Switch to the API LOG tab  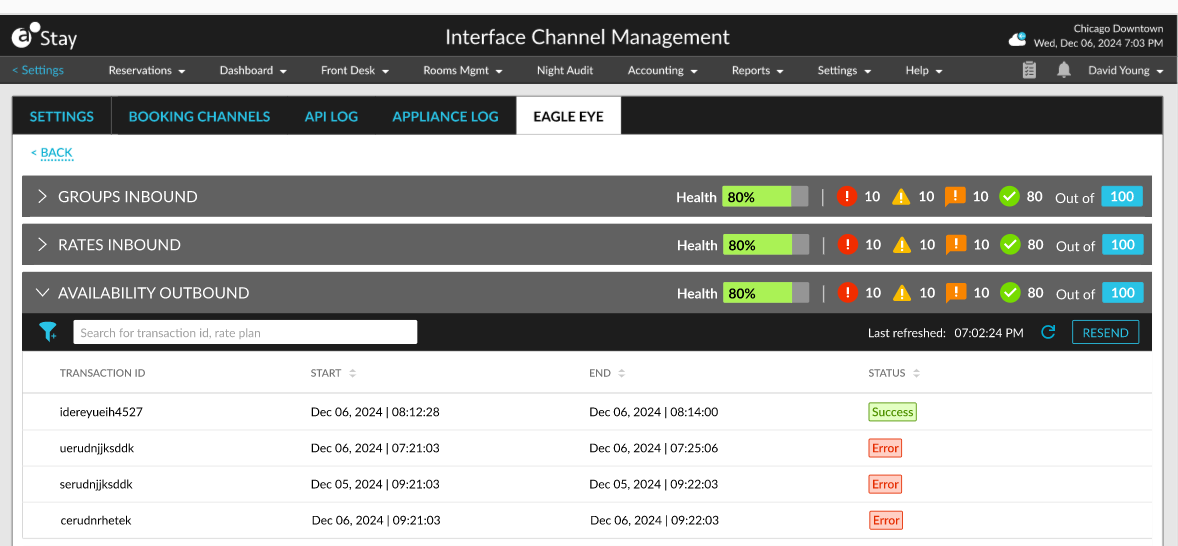pos(331,116)
